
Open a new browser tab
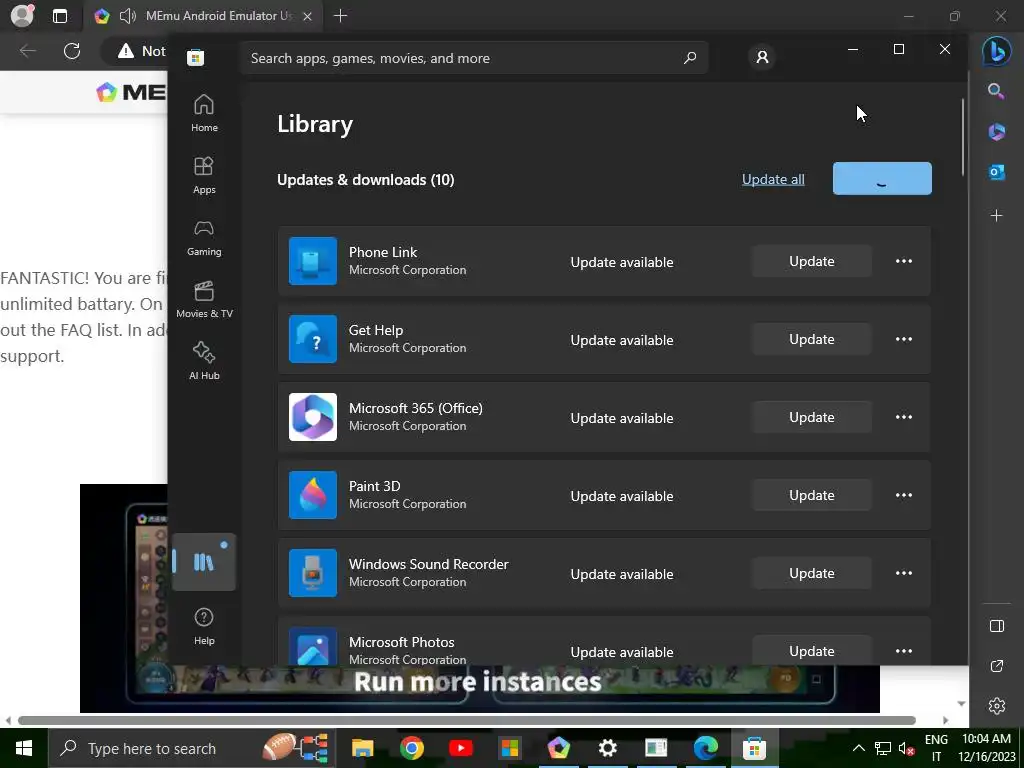(x=340, y=16)
